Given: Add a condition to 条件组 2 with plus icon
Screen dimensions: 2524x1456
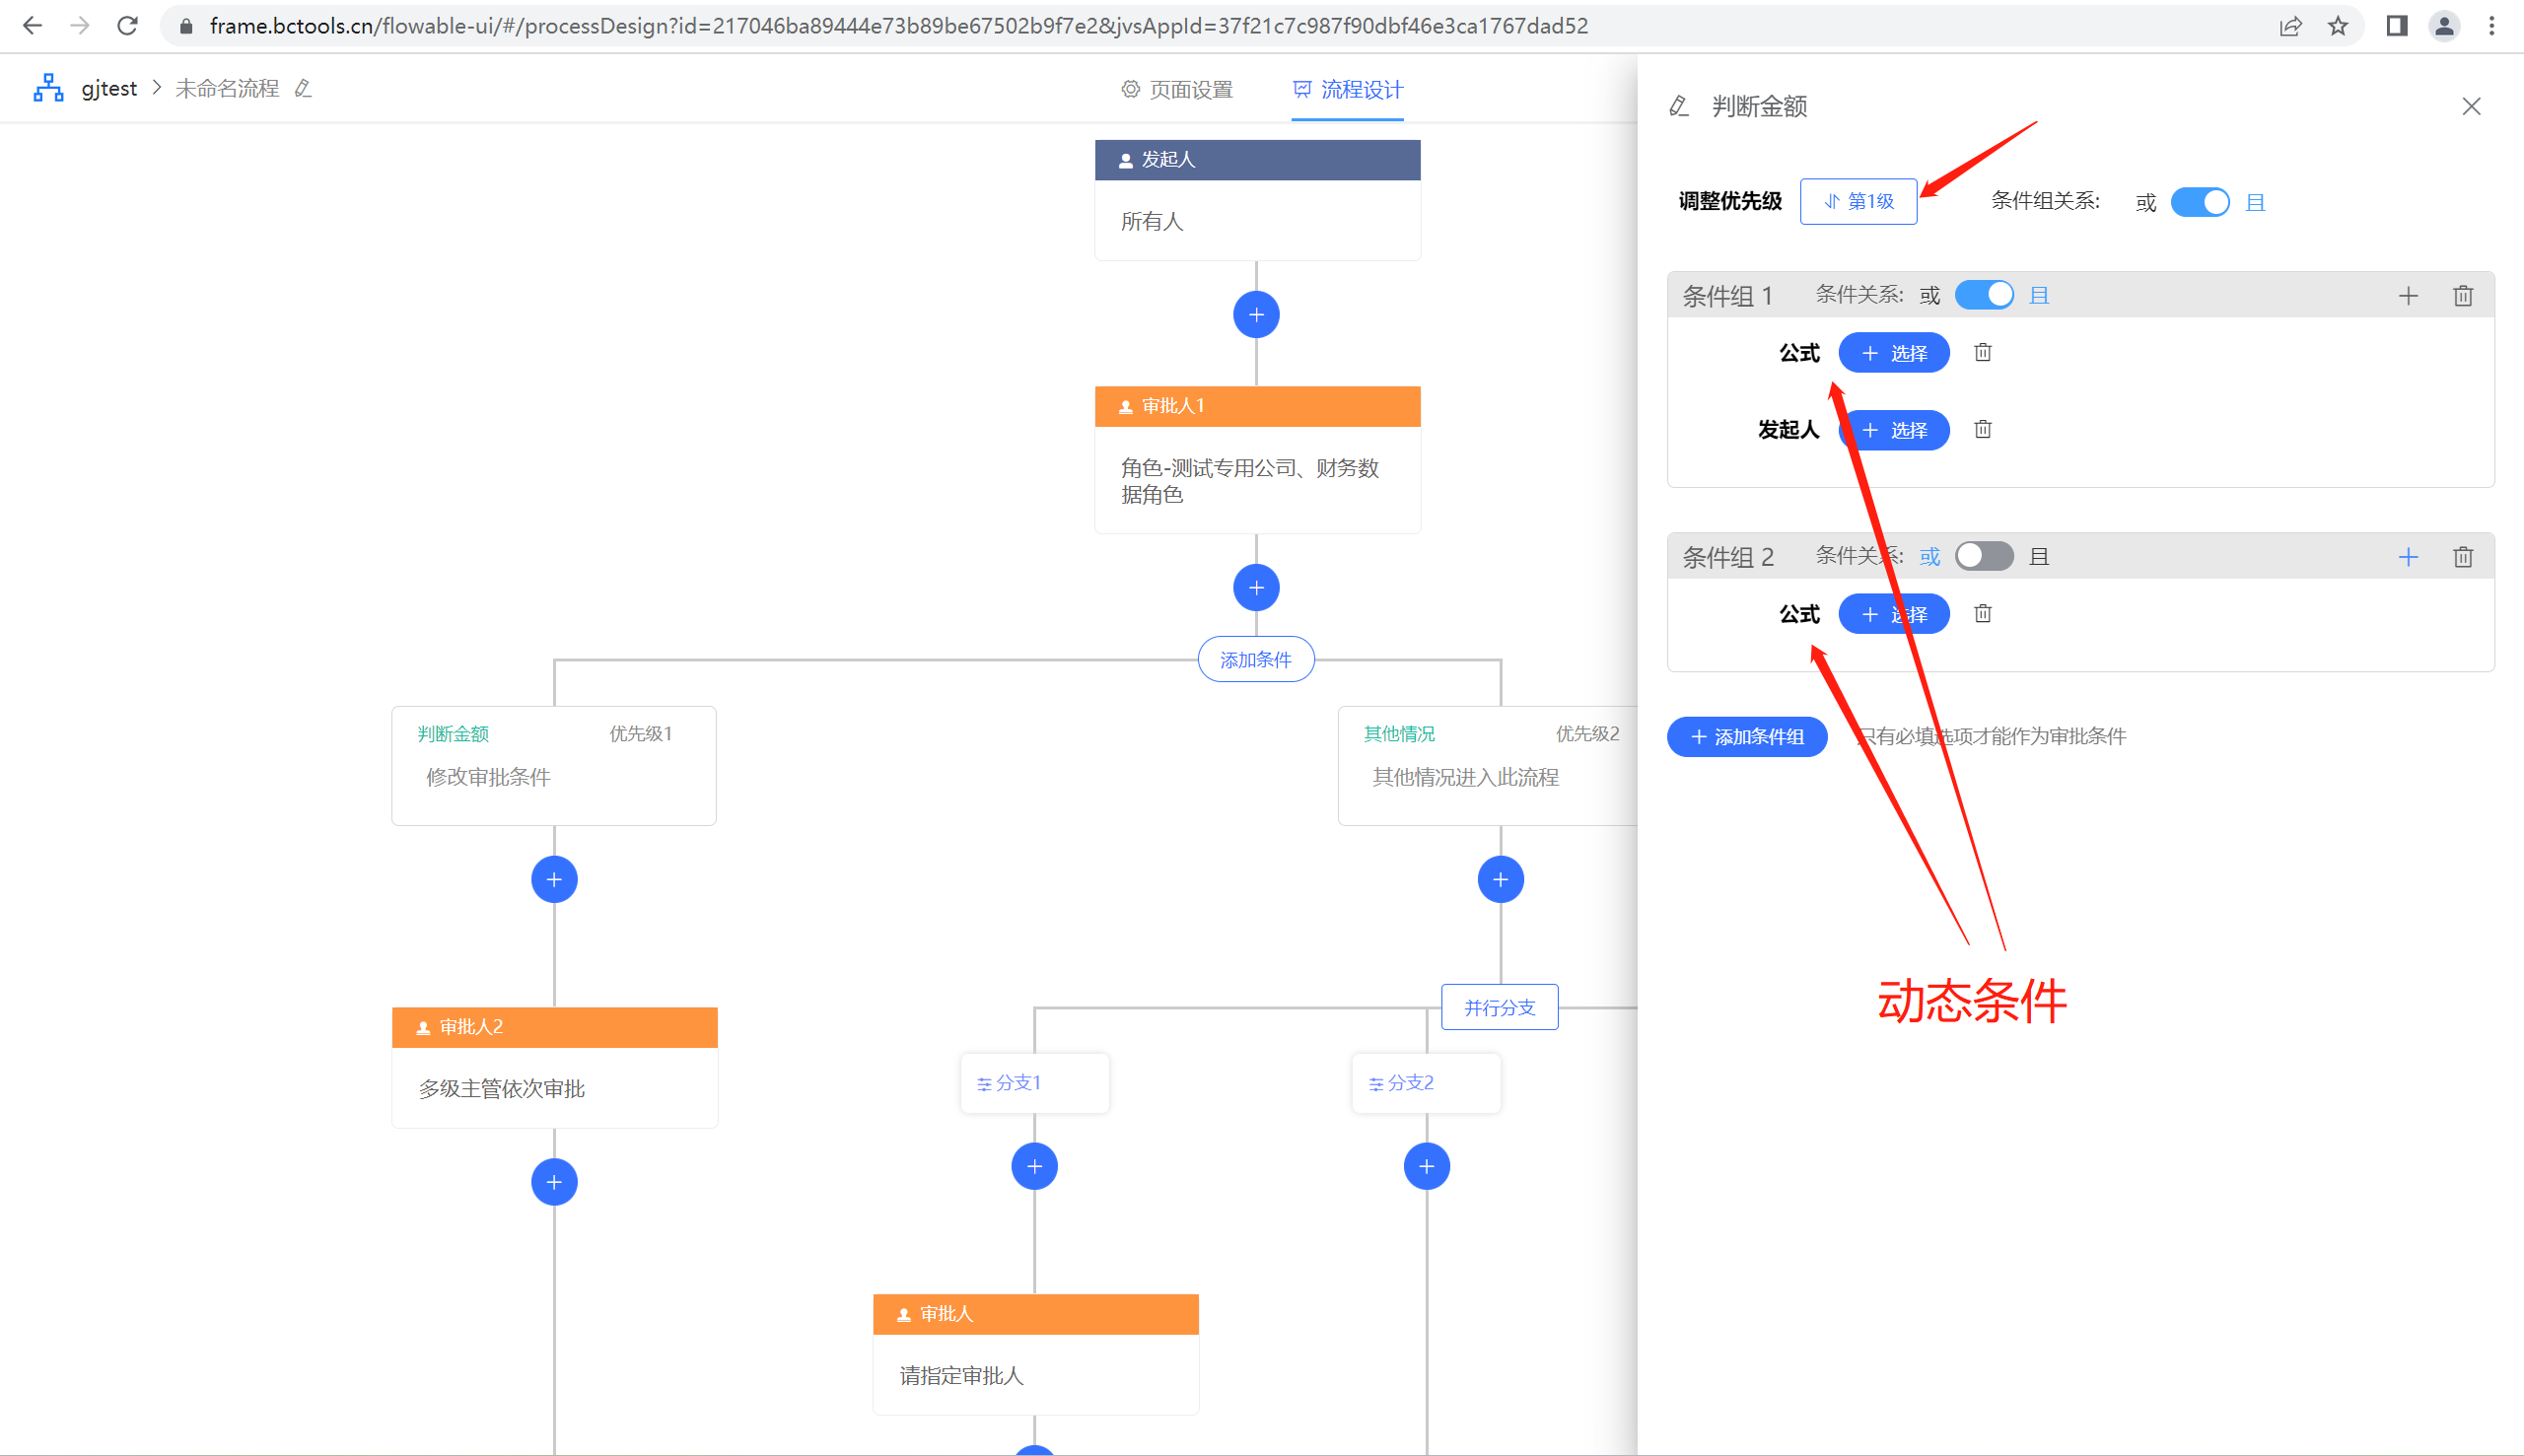Looking at the screenshot, I should pyautogui.click(x=2408, y=557).
